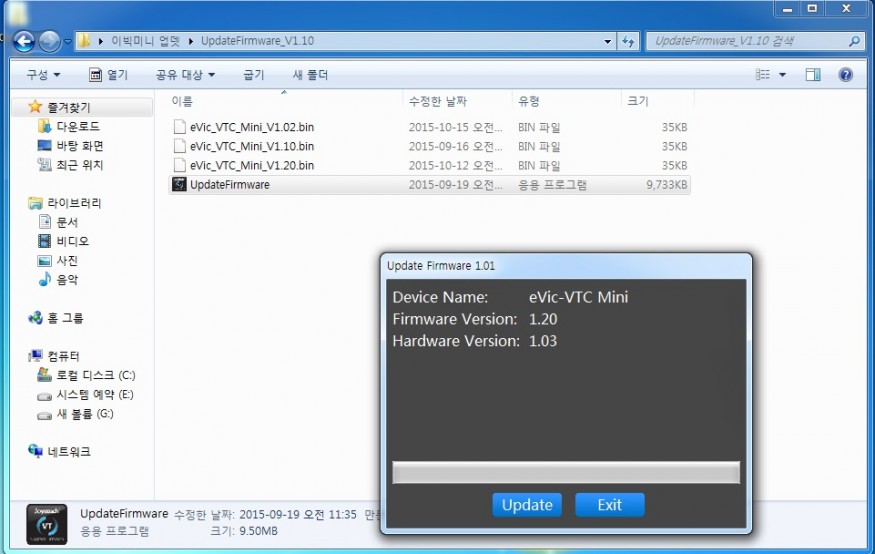Select the 이빅미니 업뎃 breadcrumb
Screen dimensions: 875x554
coord(145,41)
